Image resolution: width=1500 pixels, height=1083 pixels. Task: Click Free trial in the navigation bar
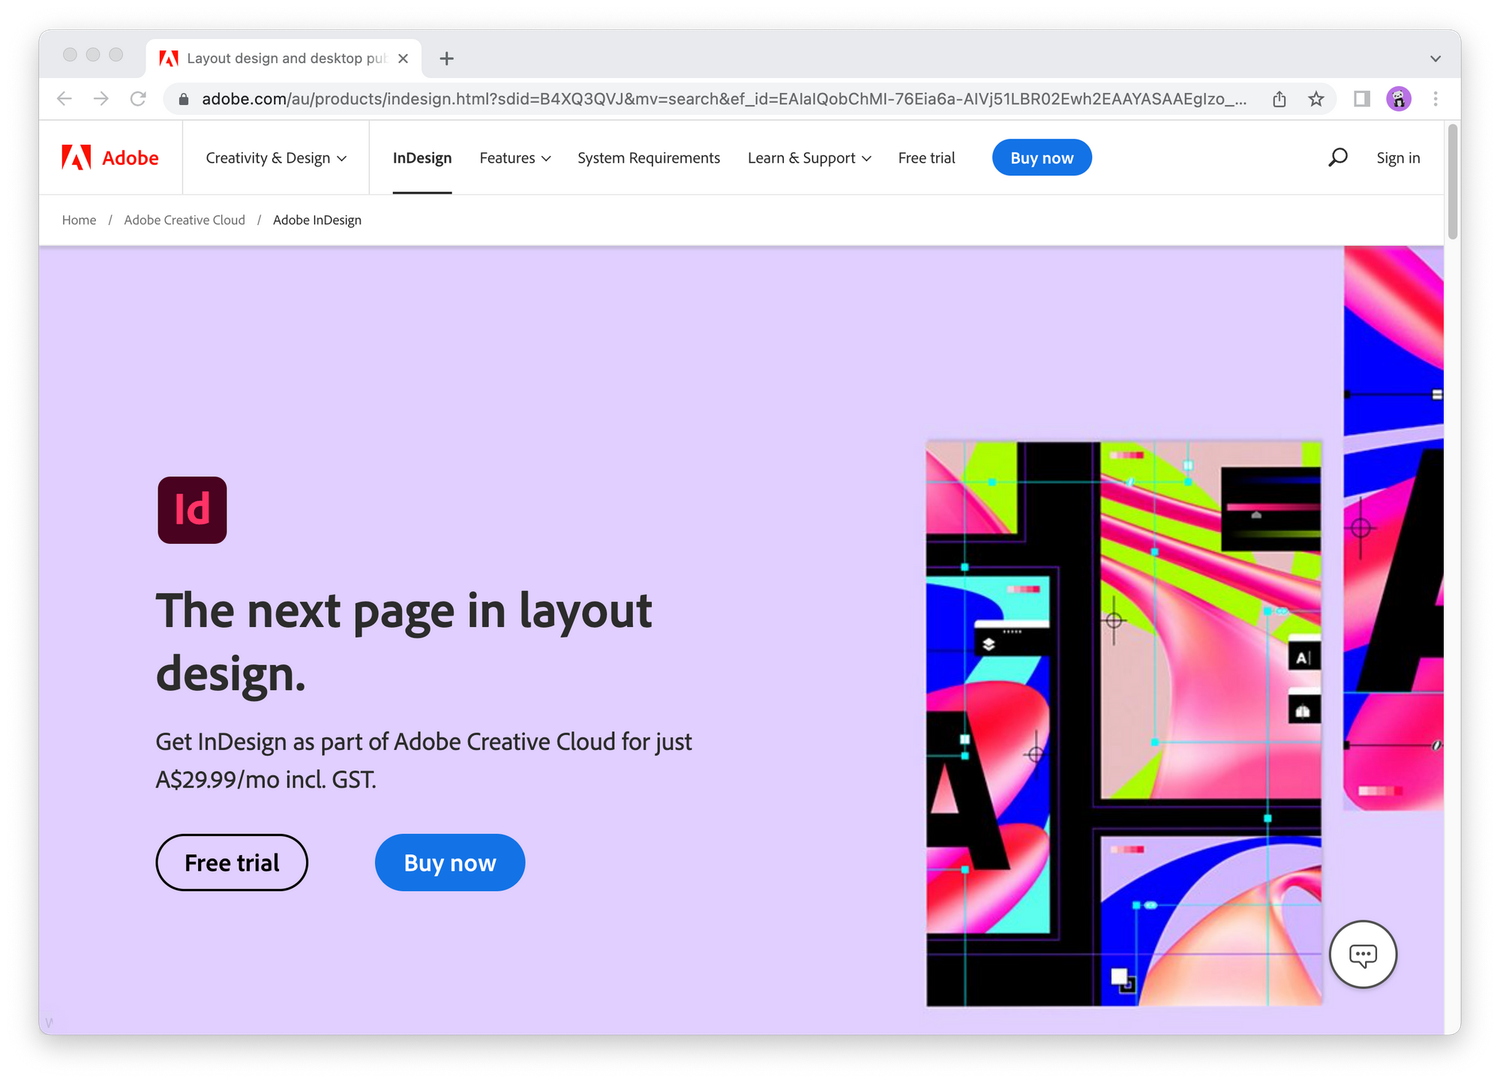click(927, 158)
